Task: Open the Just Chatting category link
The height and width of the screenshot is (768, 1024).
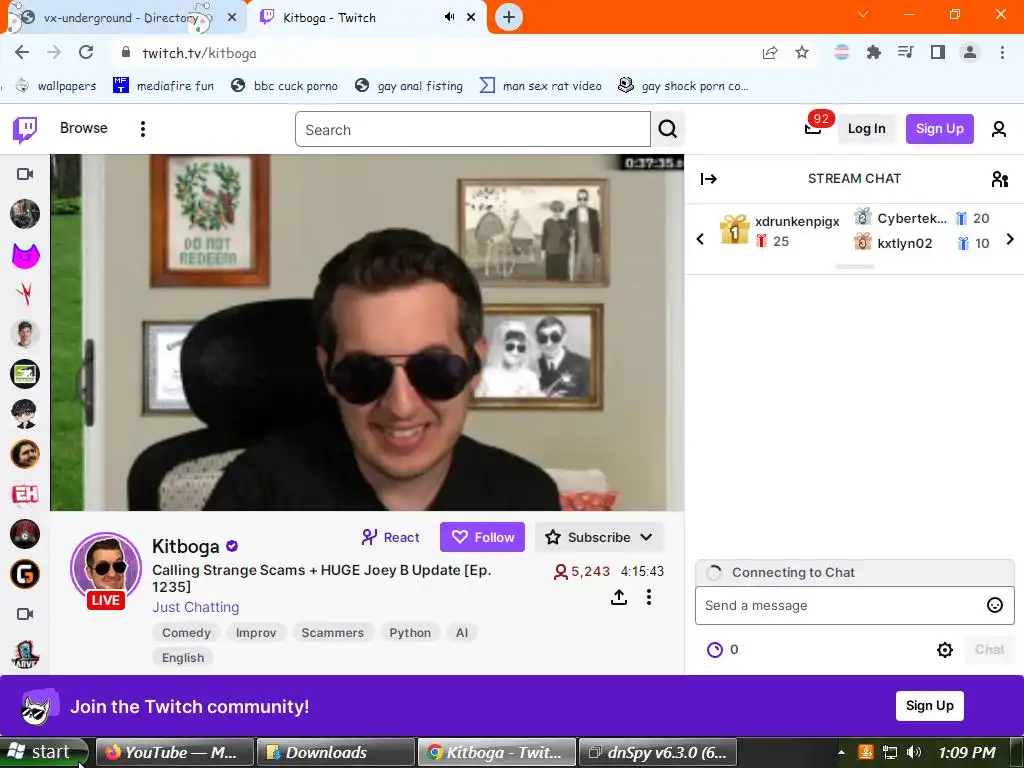Action: (195, 607)
